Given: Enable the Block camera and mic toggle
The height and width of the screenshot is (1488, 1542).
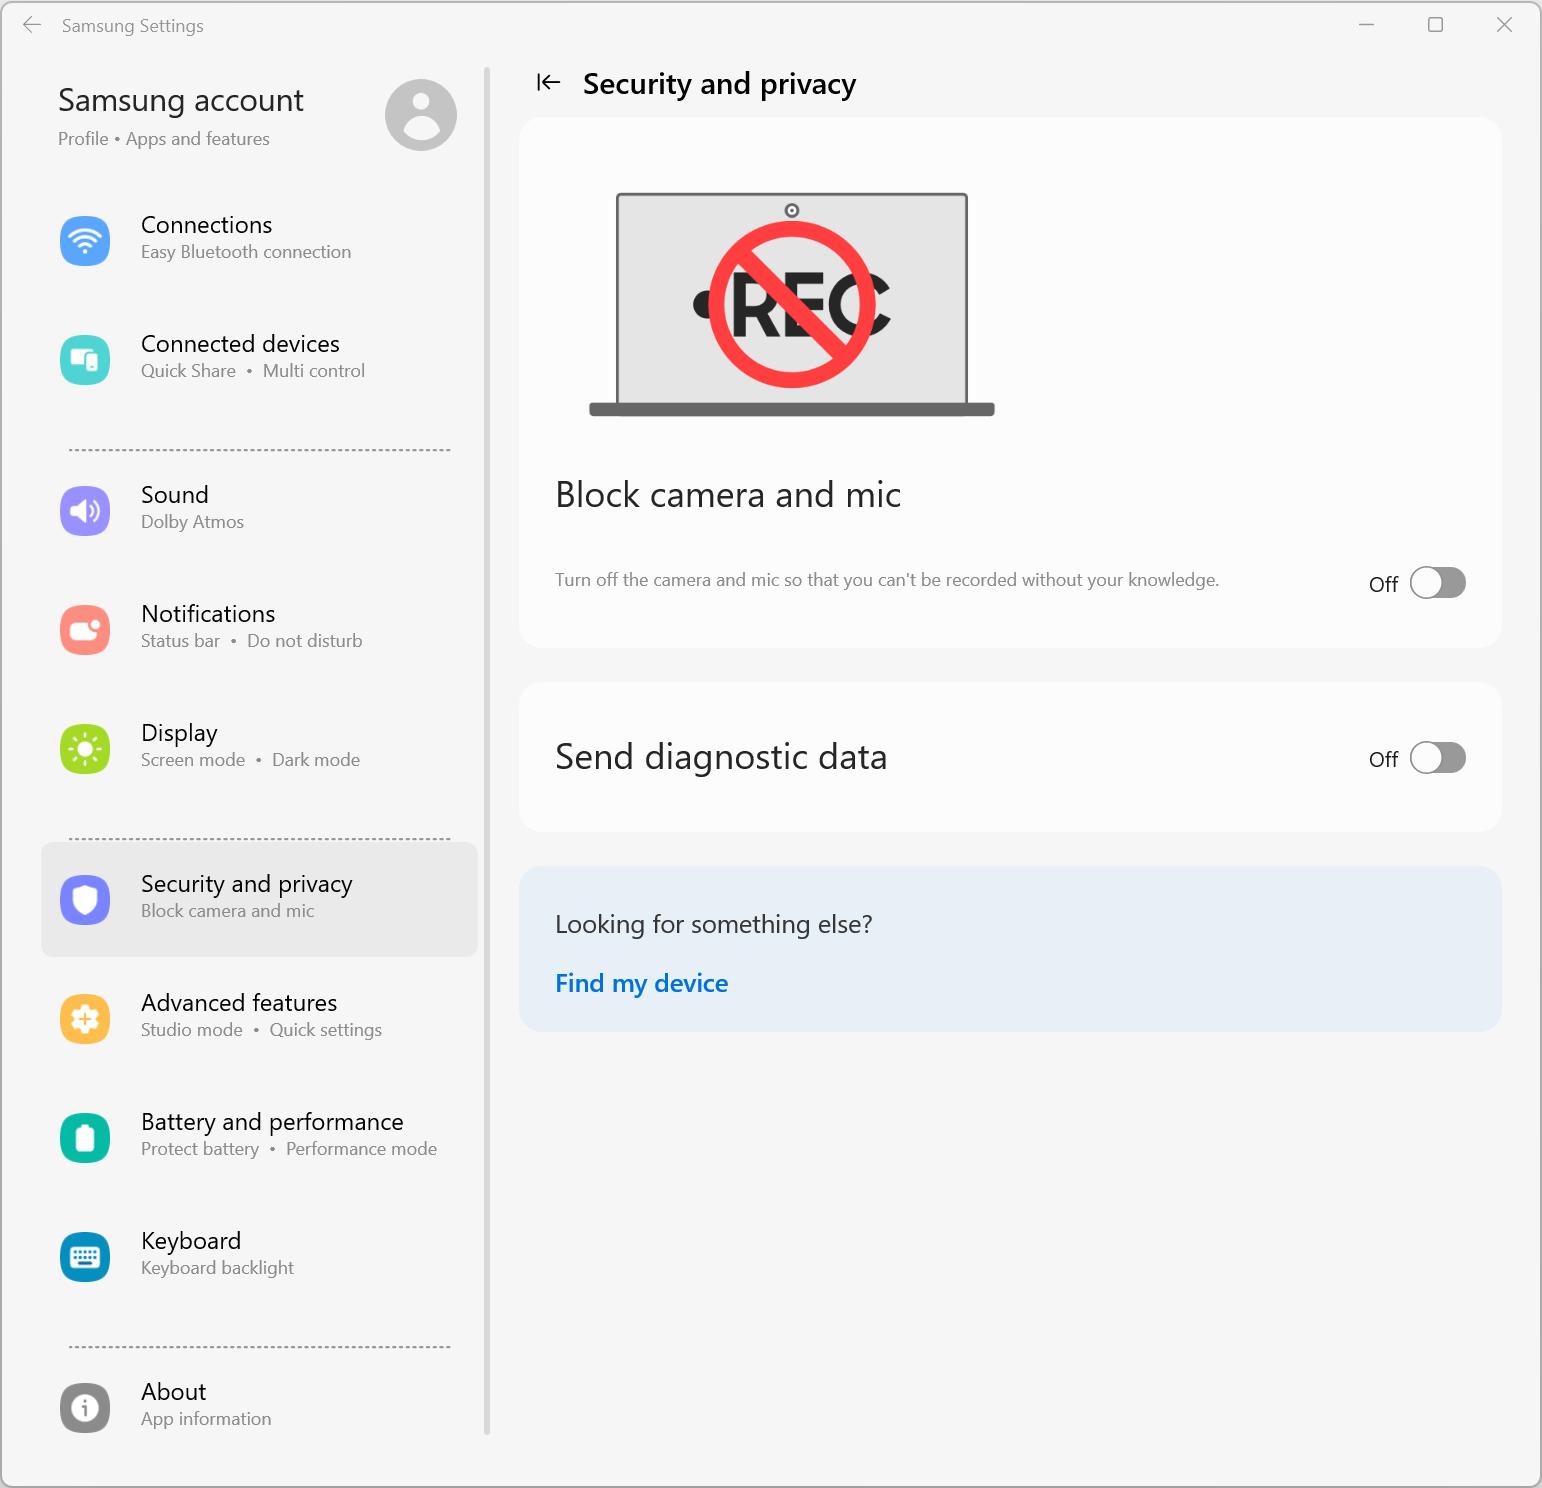Looking at the screenshot, I should pyautogui.click(x=1437, y=583).
